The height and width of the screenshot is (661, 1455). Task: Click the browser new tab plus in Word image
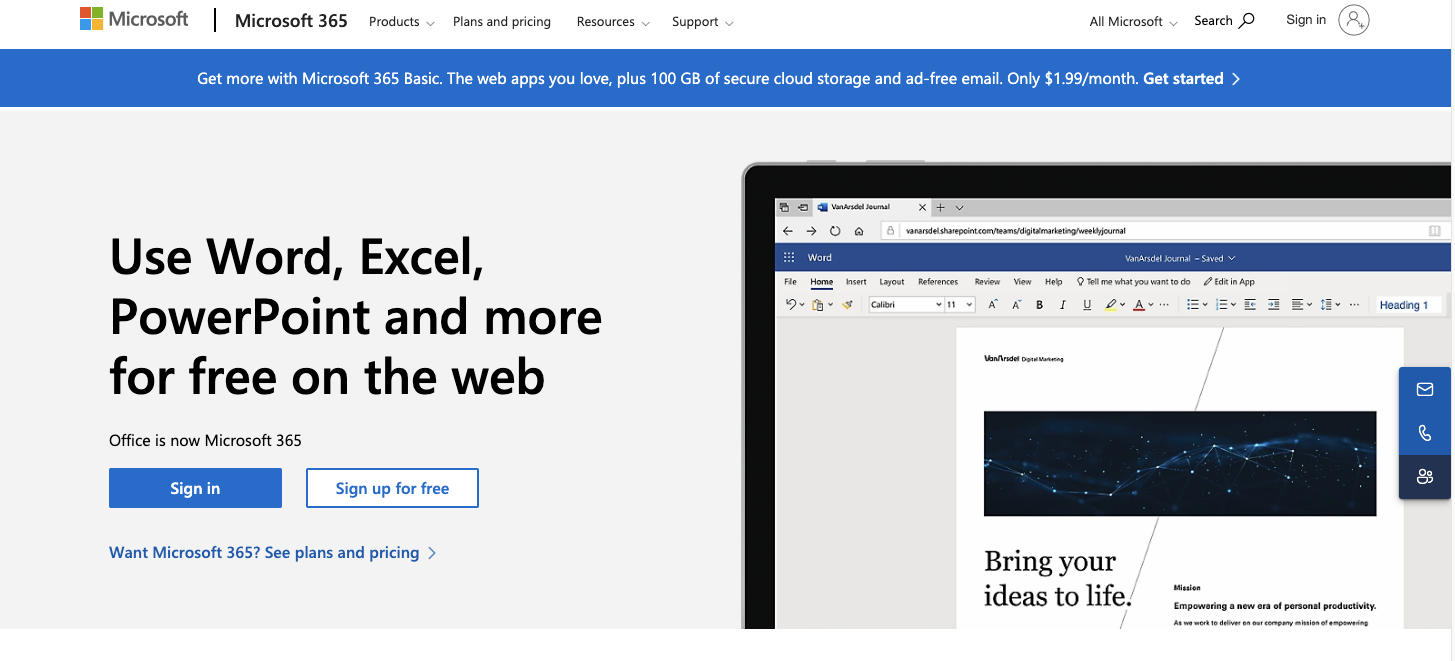coord(940,208)
